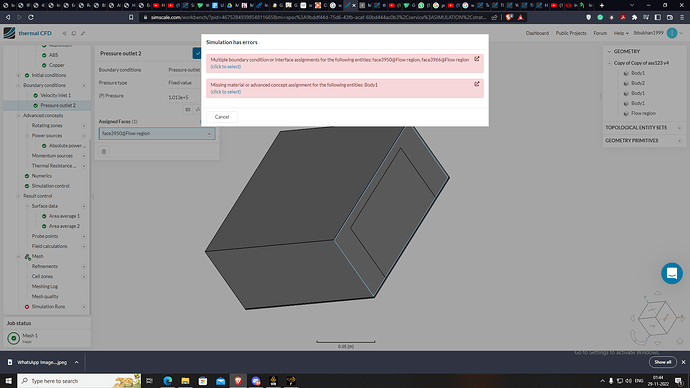690x388 pixels.
Task: Add topological entity set with plus icon
Action: point(680,128)
